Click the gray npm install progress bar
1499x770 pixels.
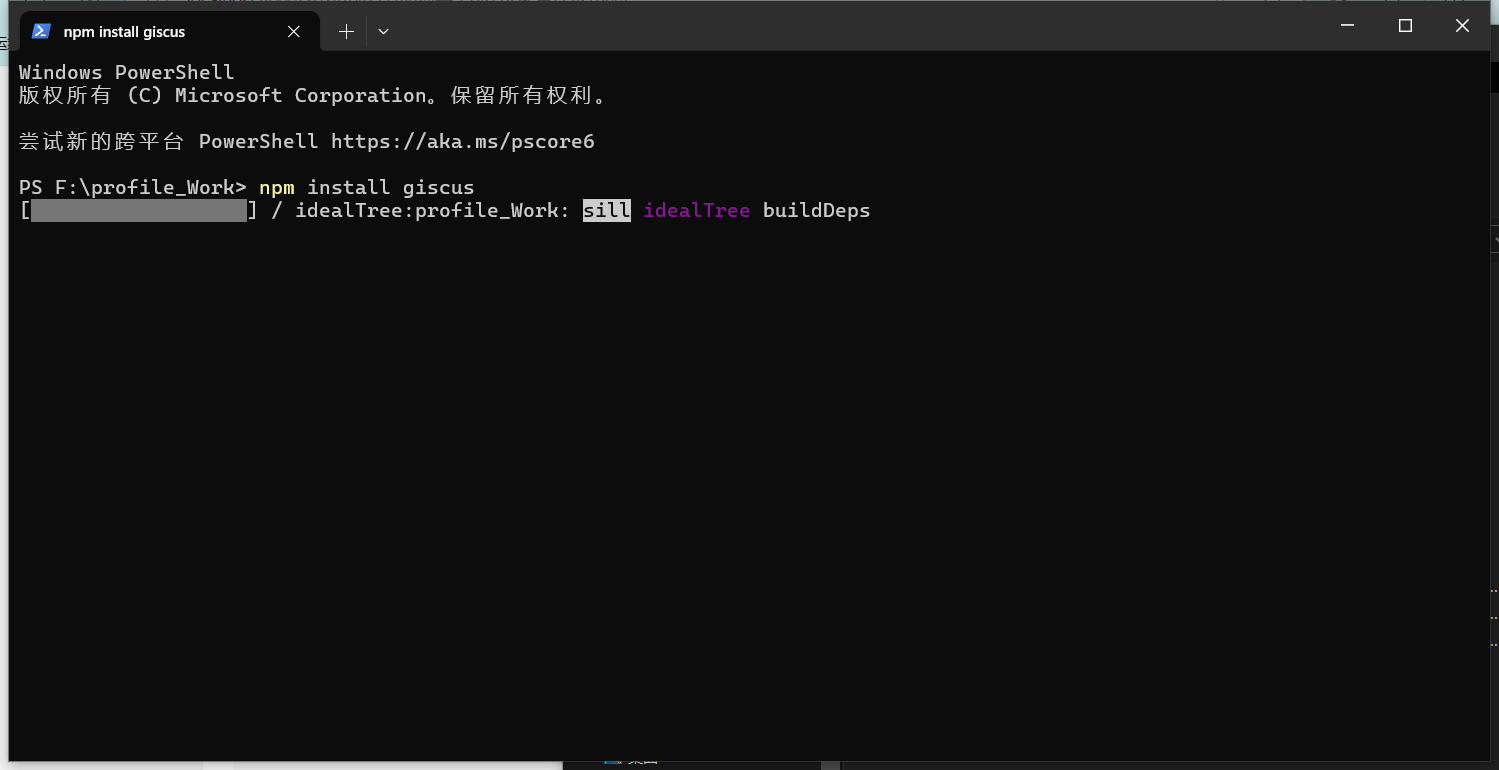[139, 210]
